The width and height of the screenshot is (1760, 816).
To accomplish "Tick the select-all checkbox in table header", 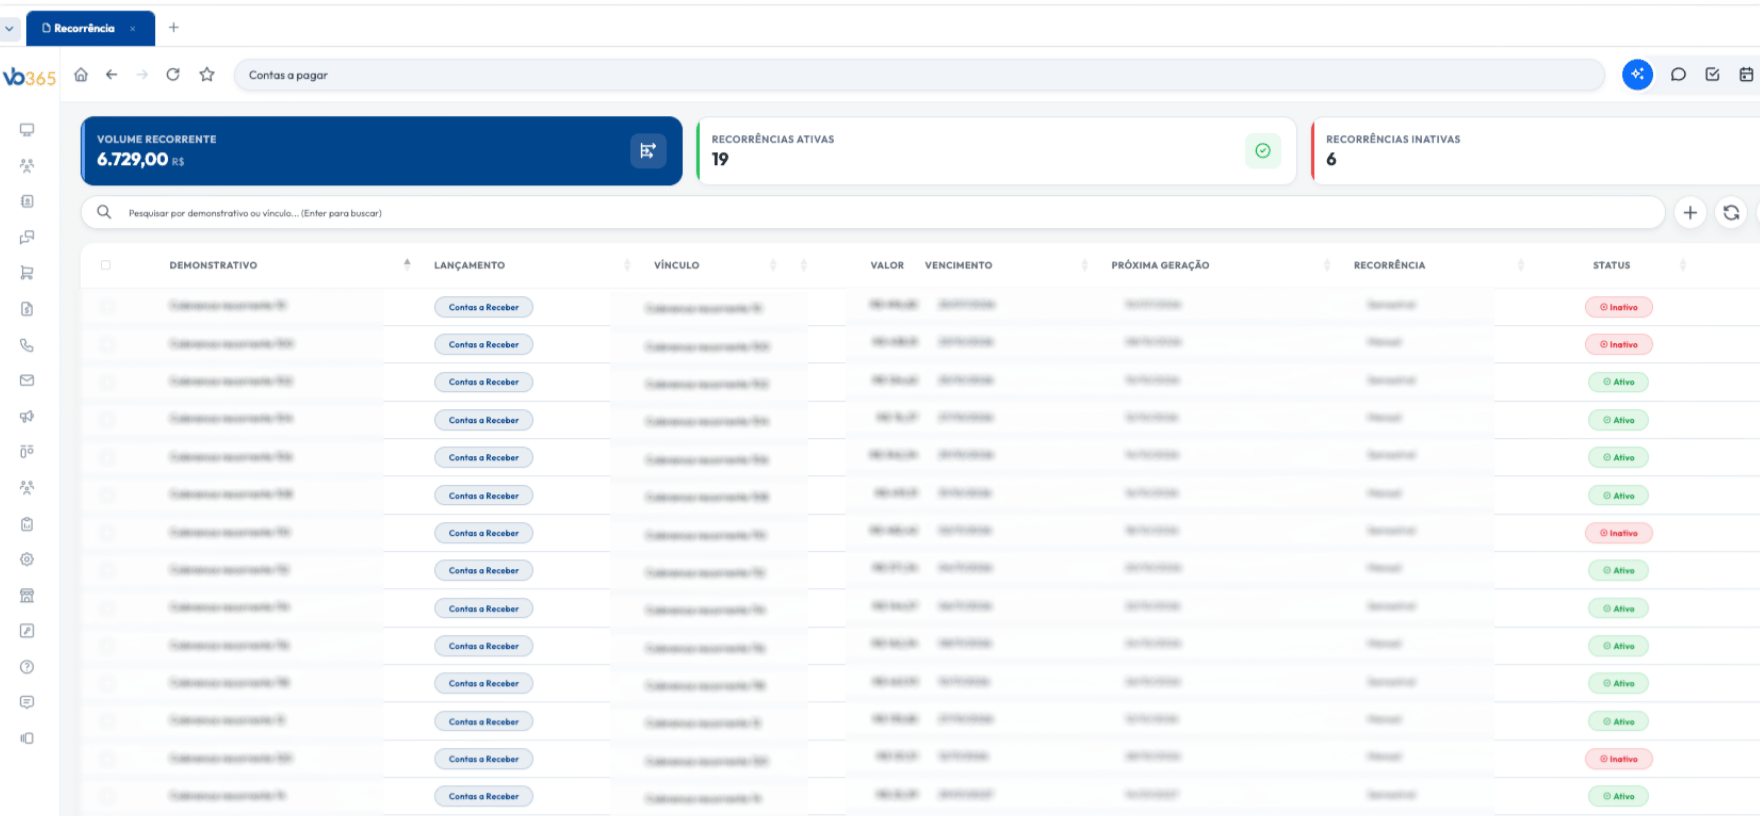I will [106, 265].
